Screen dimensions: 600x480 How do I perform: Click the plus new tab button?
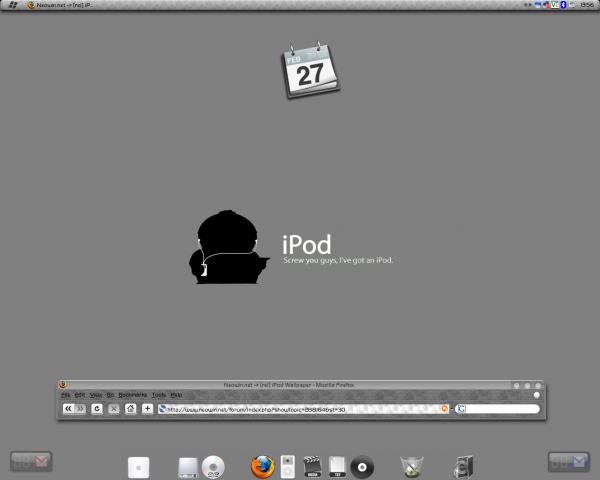coord(147,409)
